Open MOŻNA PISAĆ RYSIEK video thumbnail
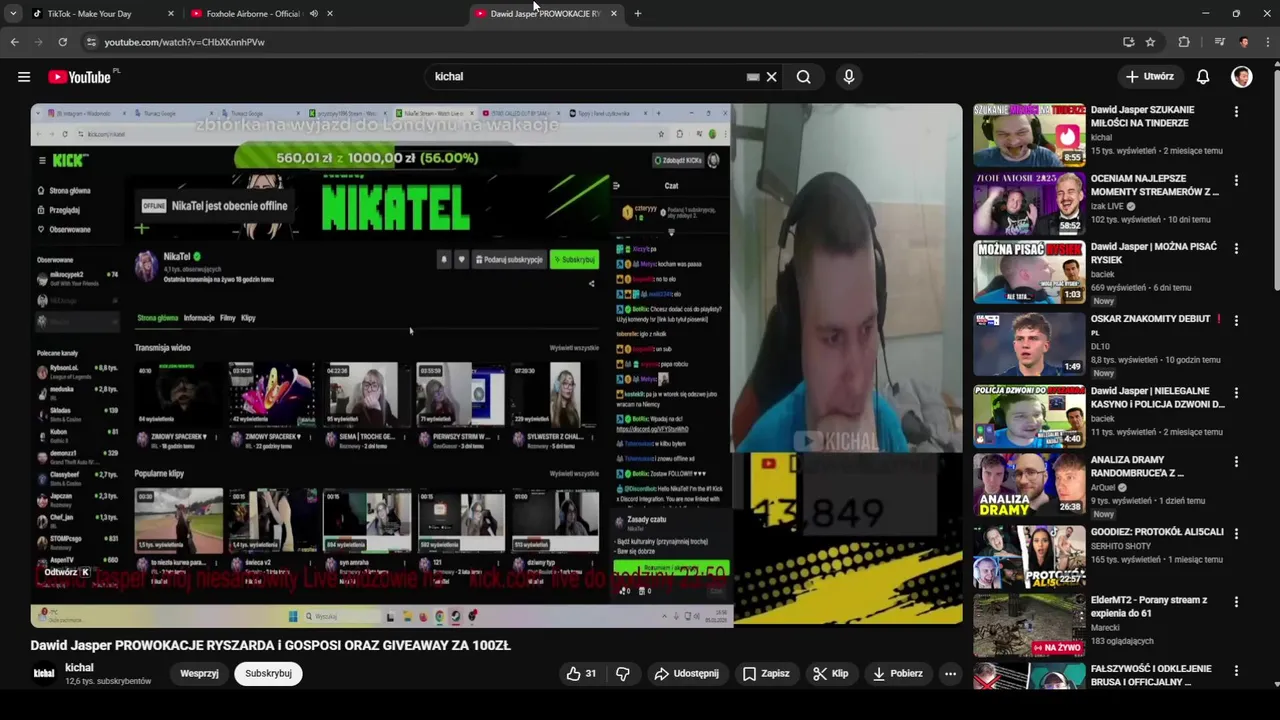Image resolution: width=1280 pixels, height=720 pixels. point(1029,272)
